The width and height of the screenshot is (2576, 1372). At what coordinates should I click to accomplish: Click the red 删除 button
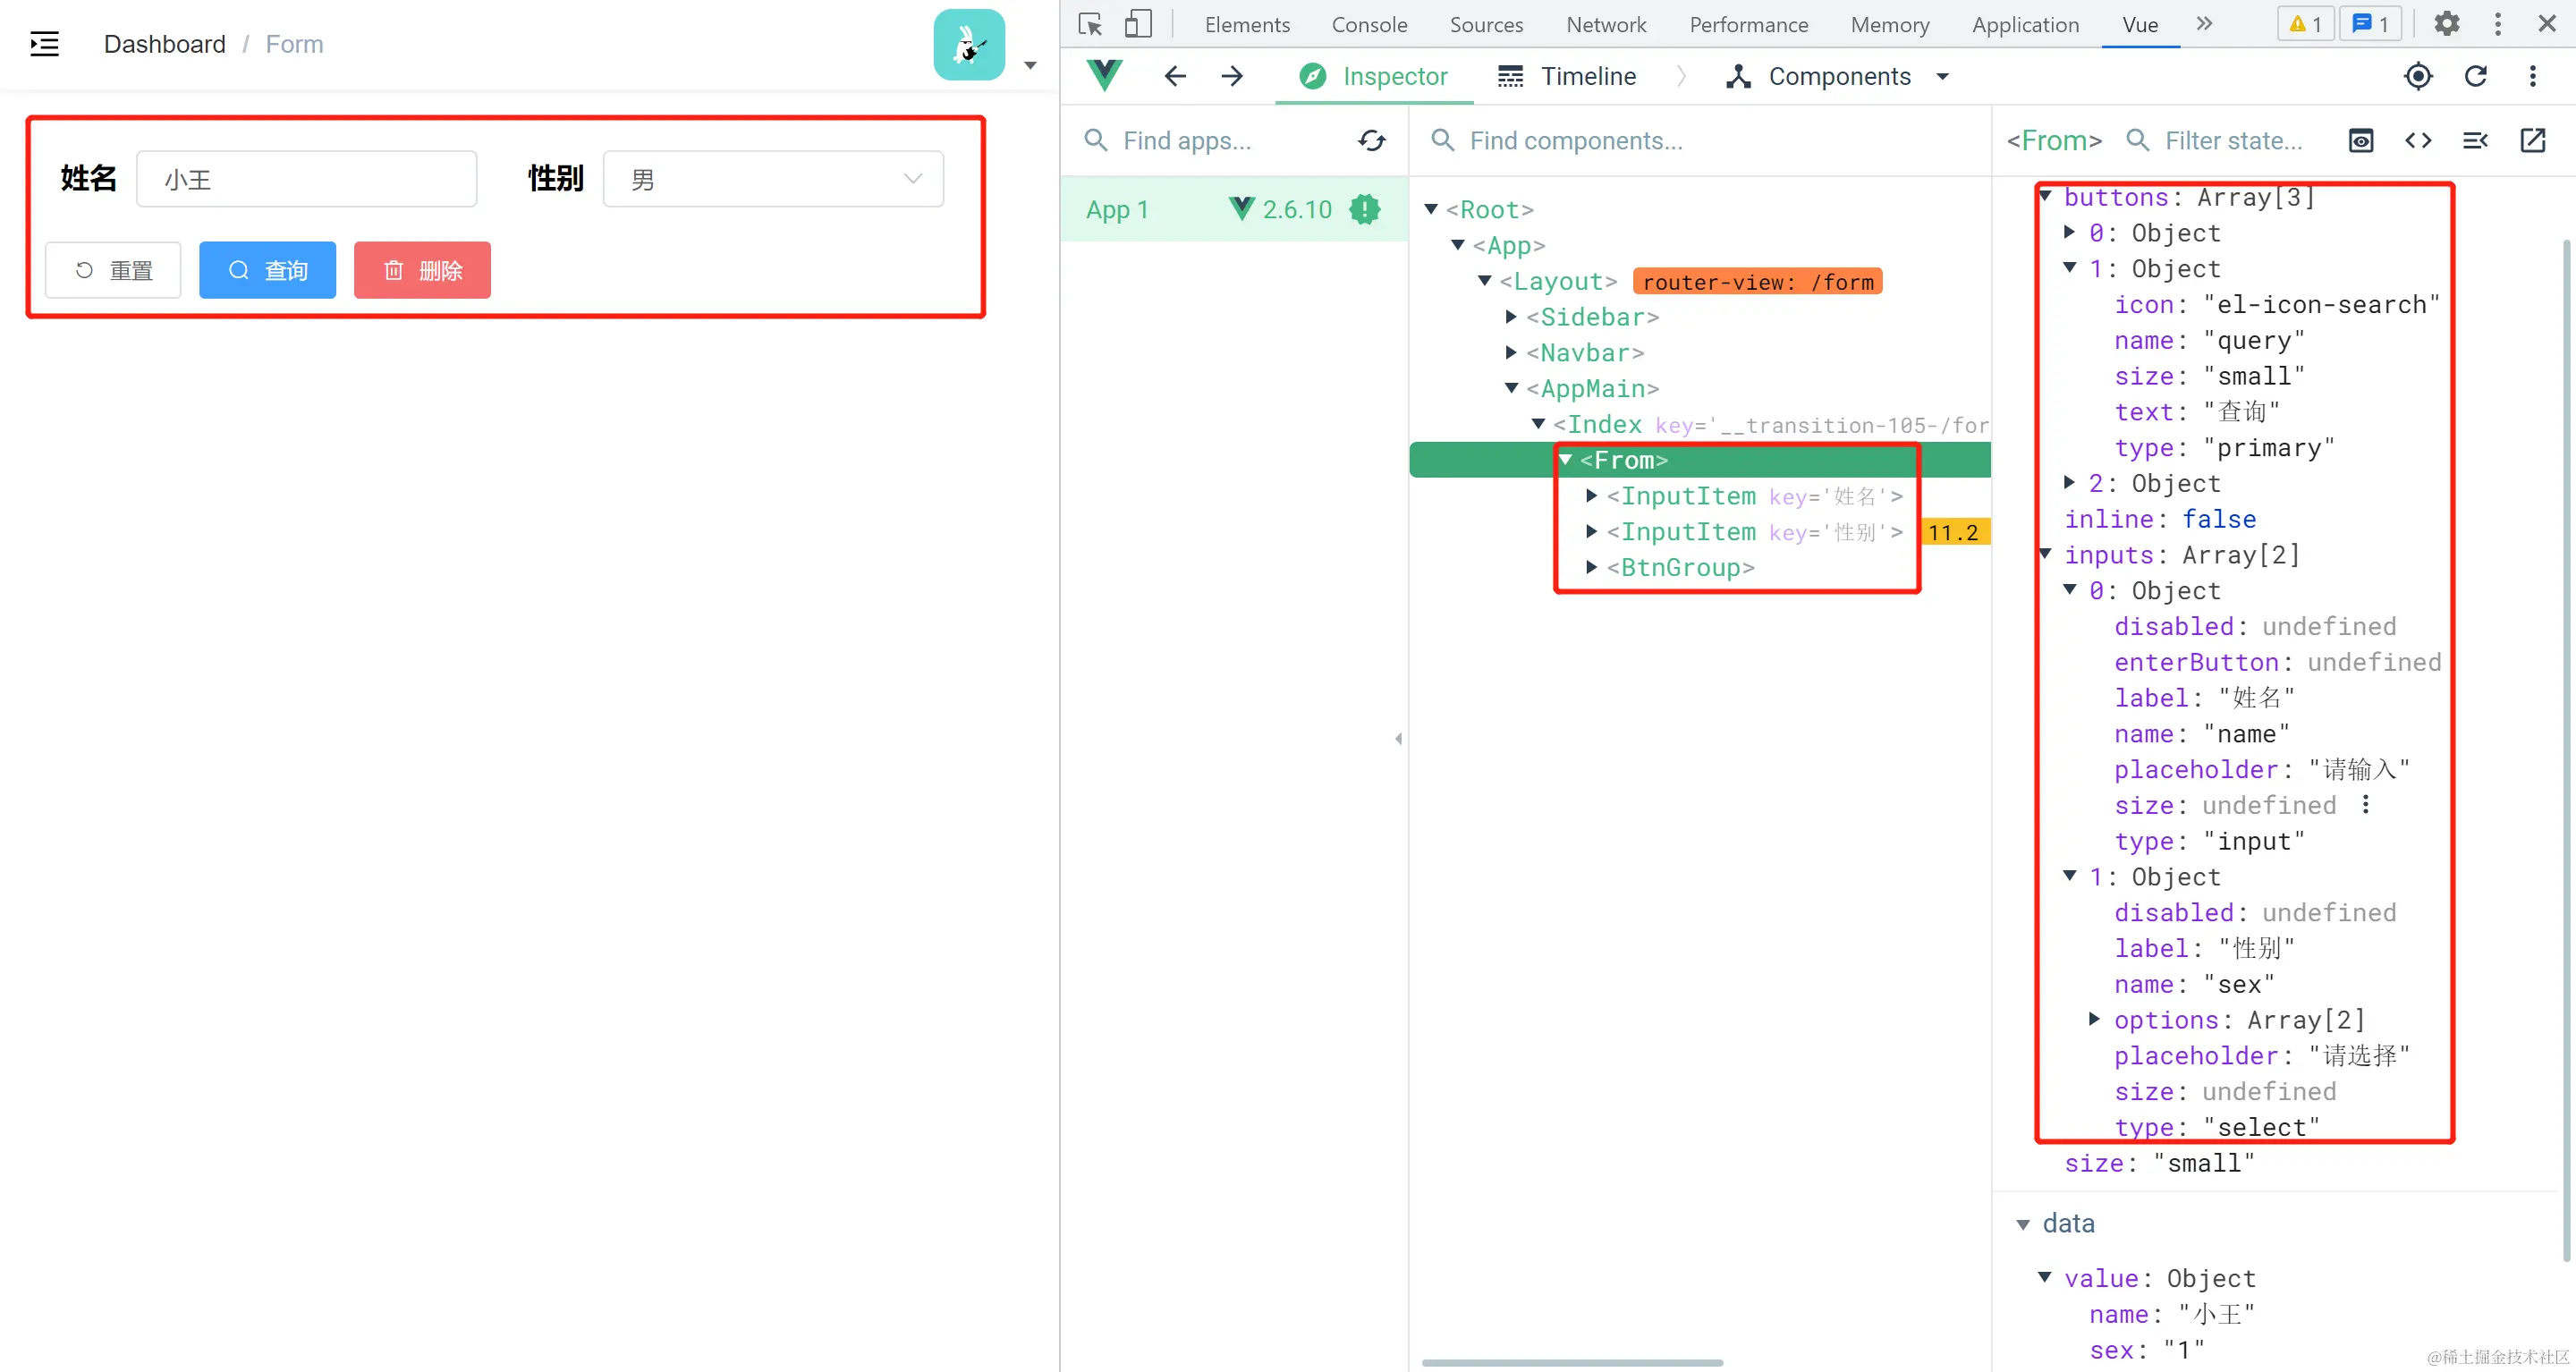pyautogui.click(x=422, y=270)
